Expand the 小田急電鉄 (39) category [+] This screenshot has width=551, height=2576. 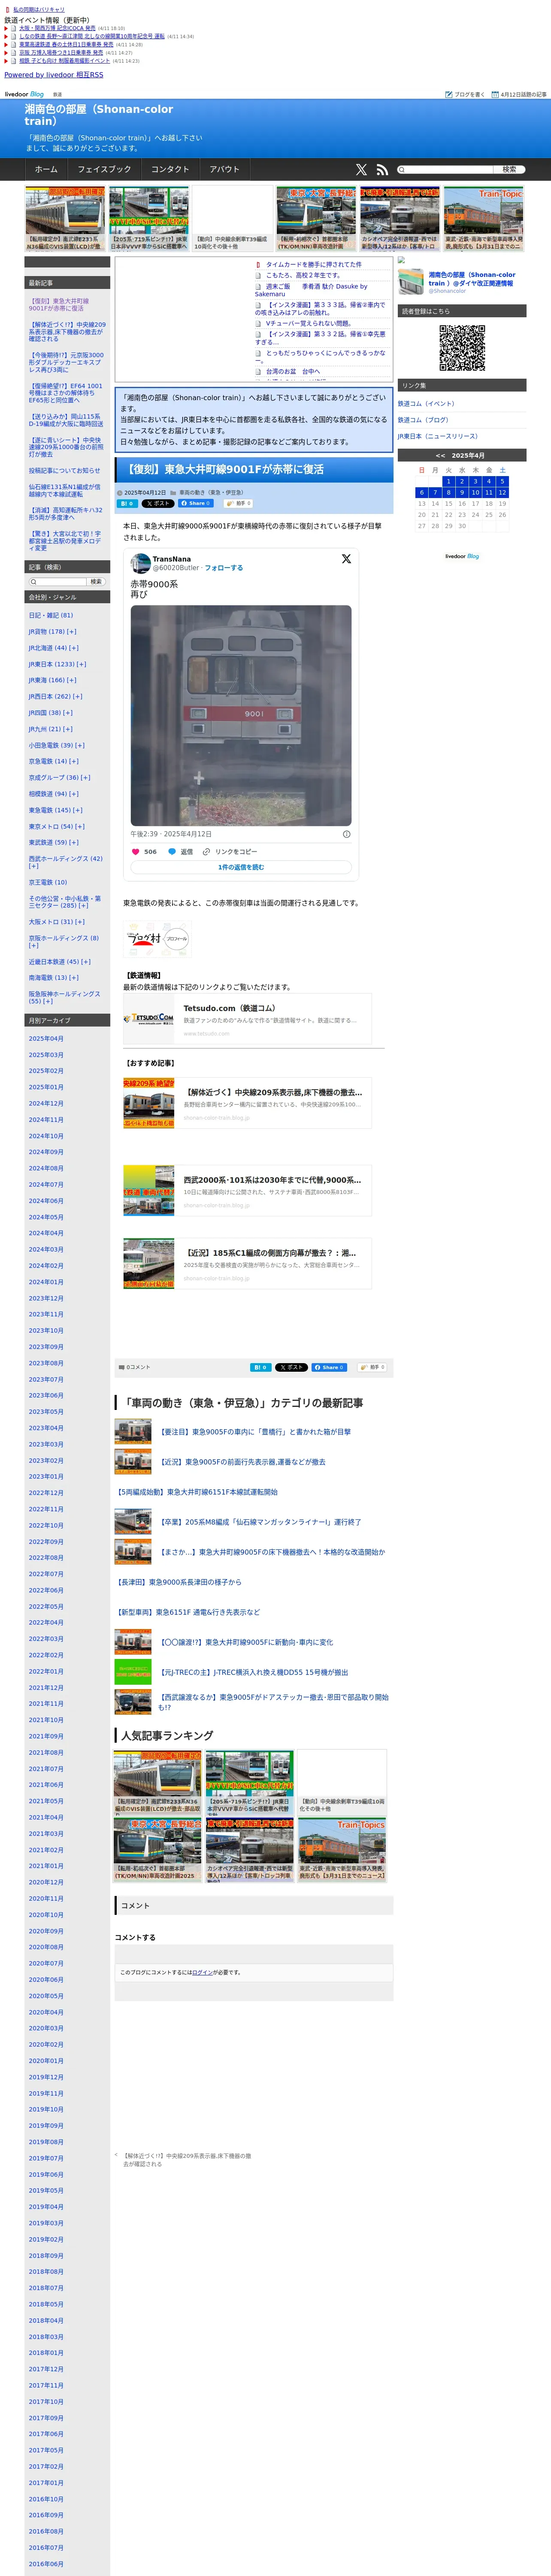point(79,745)
